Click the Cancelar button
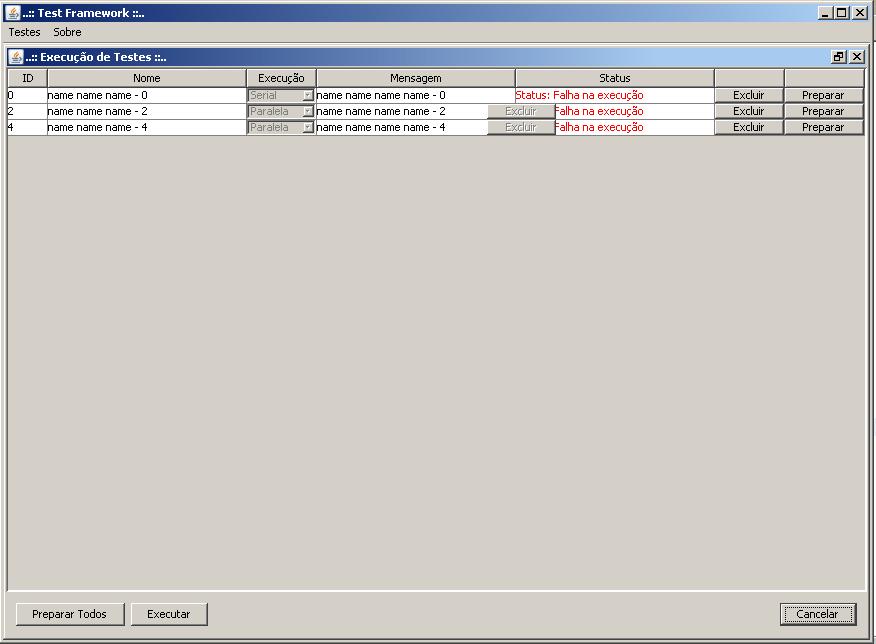Image resolution: width=876 pixels, height=644 pixels. click(x=817, y=614)
